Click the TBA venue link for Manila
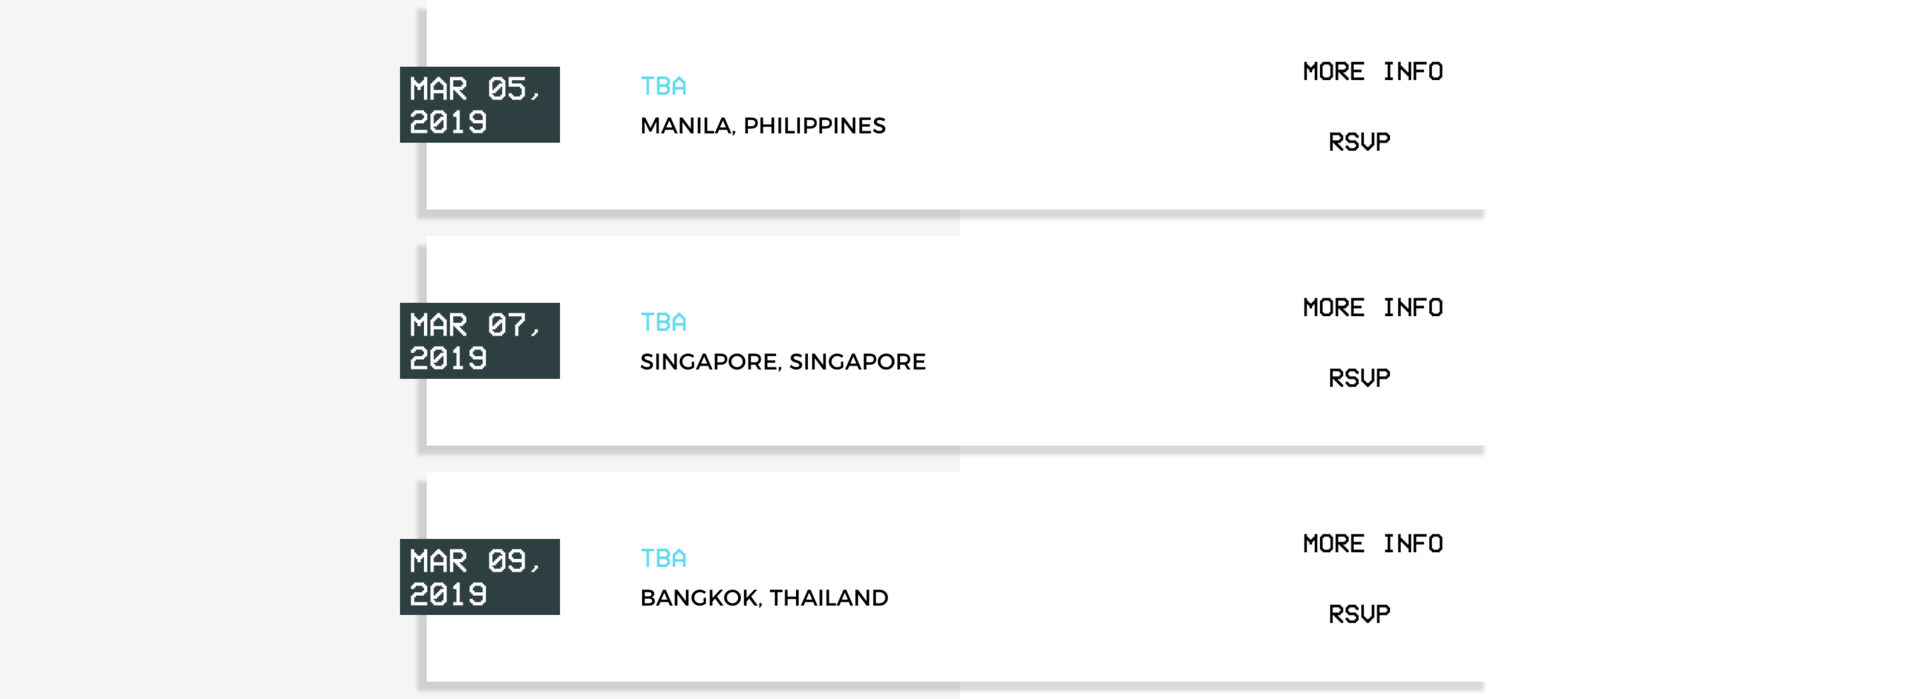This screenshot has height=699, width=1920. point(663,87)
